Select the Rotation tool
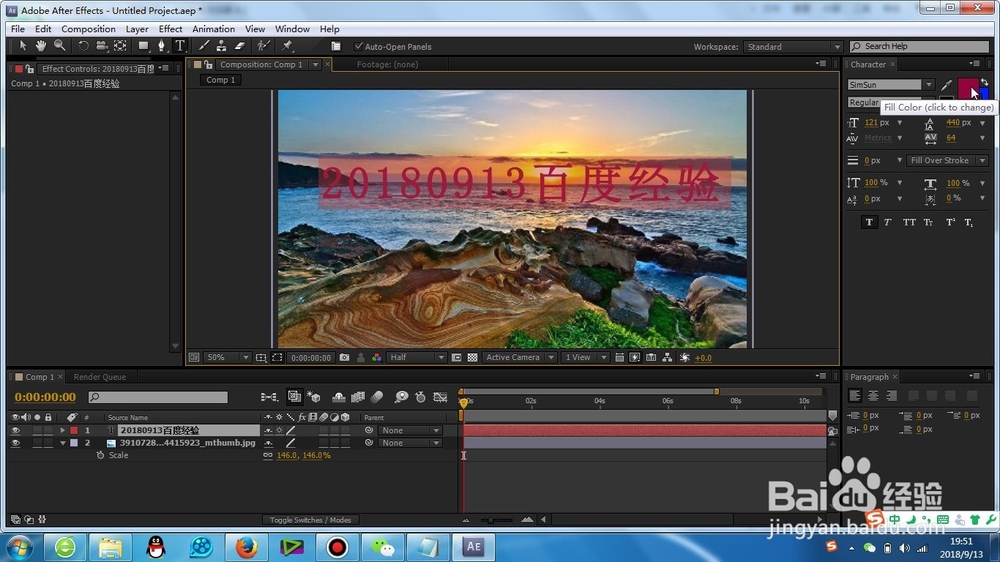 [83, 46]
